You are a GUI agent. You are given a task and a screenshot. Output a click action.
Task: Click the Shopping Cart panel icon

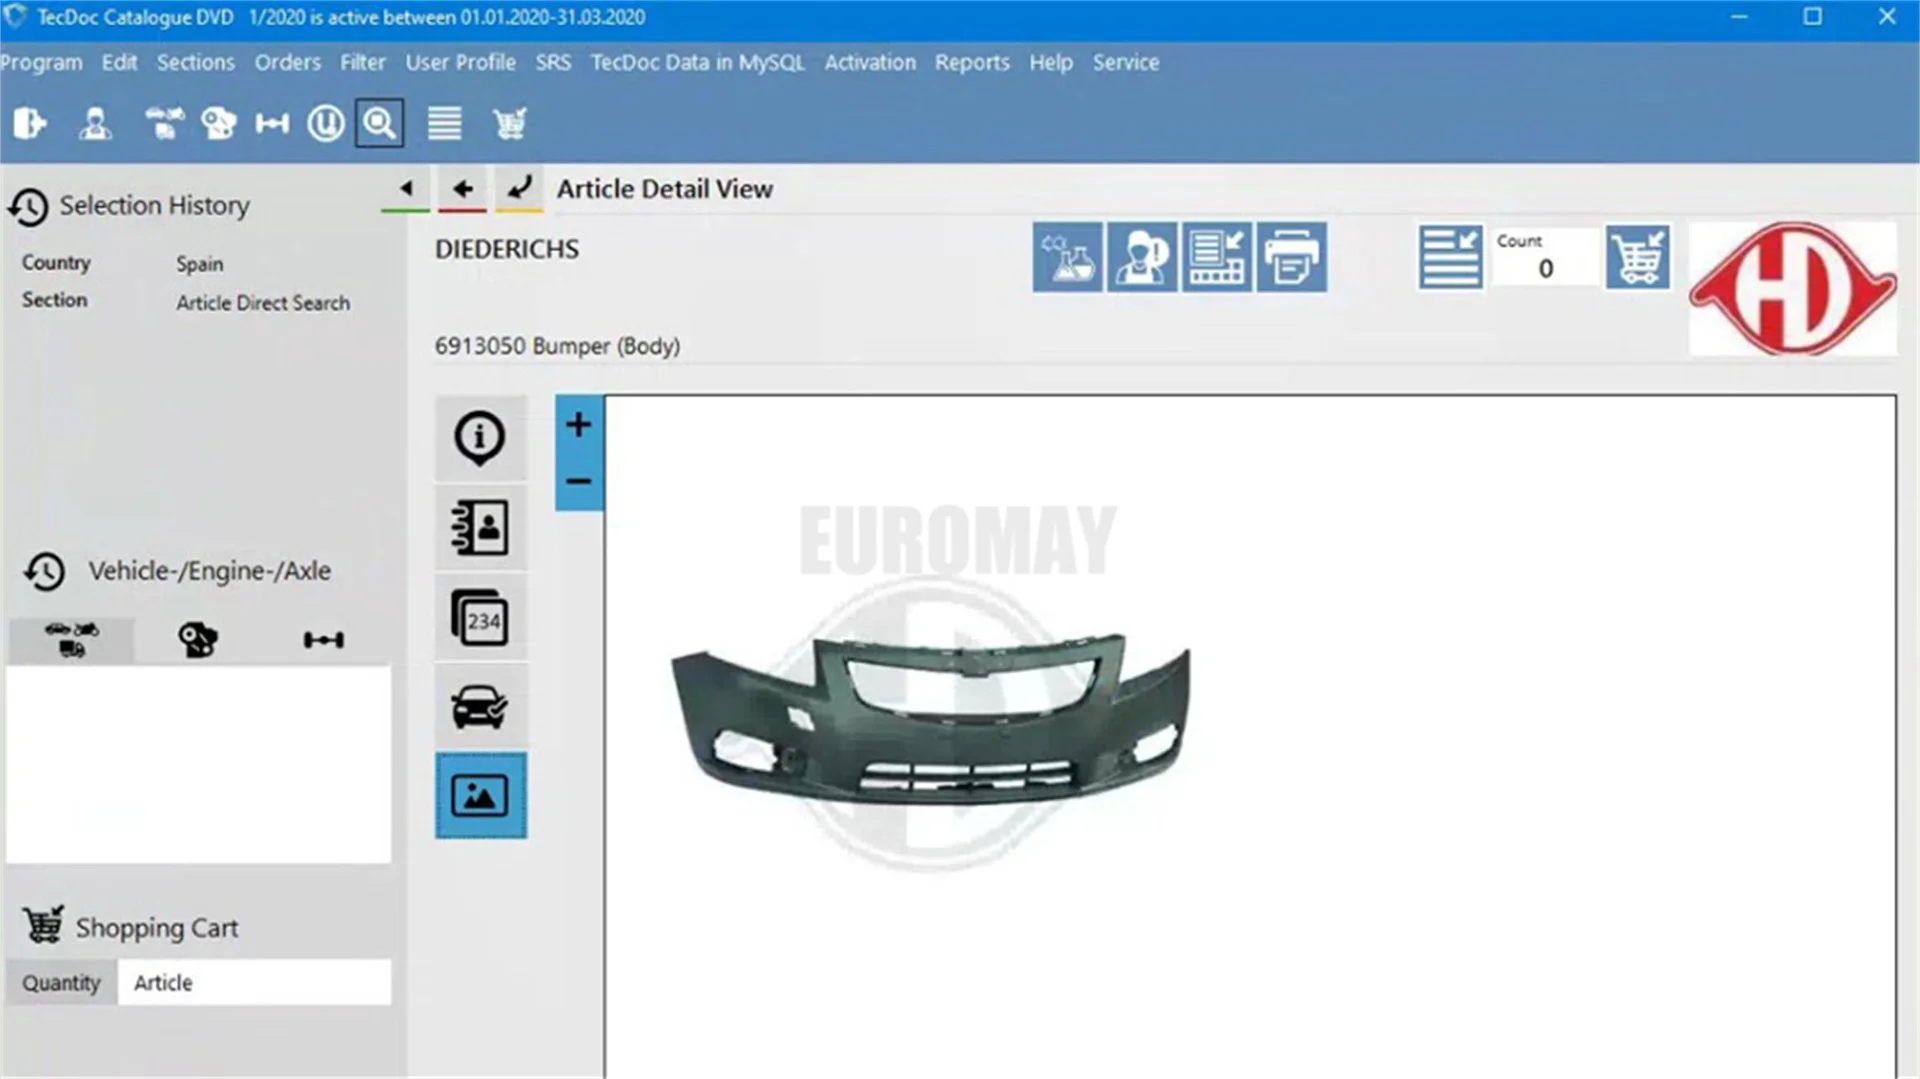[x=43, y=925]
